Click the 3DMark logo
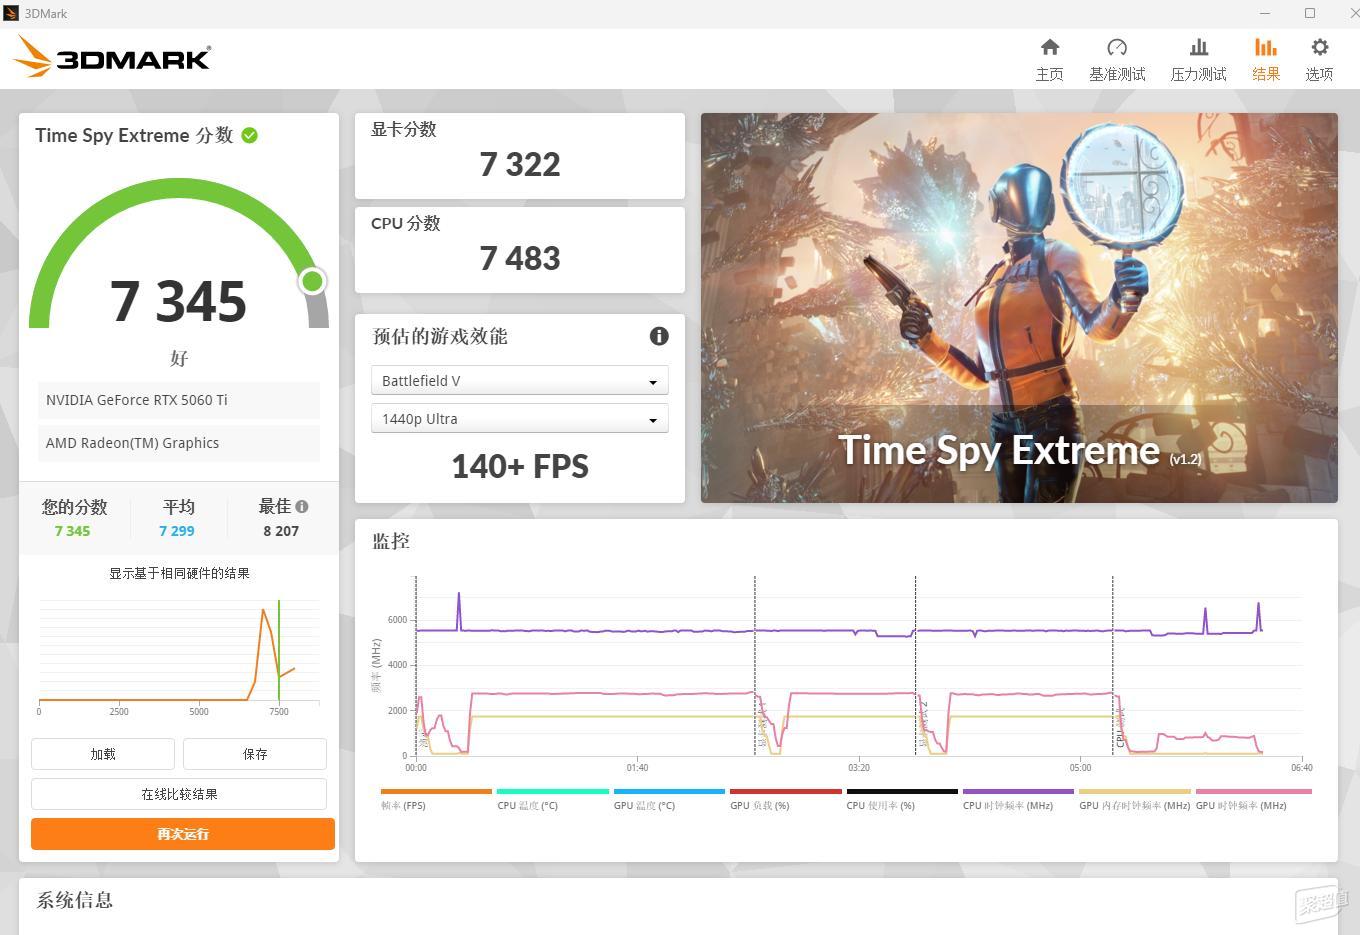 coord(112,57)
